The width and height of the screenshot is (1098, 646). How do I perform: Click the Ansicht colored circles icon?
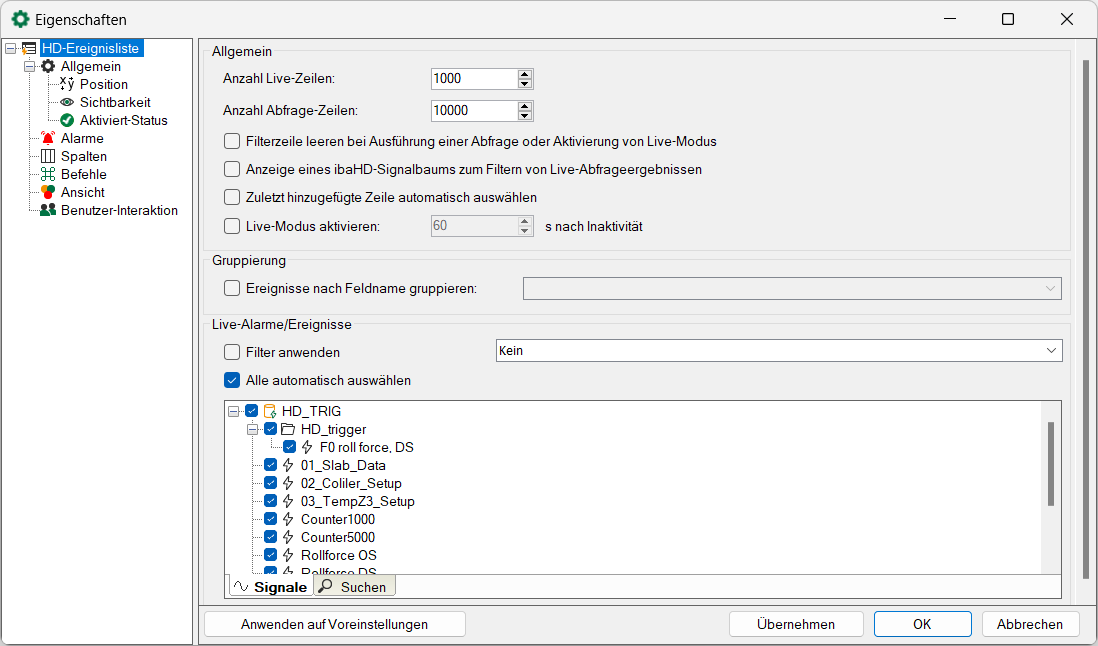48,193
